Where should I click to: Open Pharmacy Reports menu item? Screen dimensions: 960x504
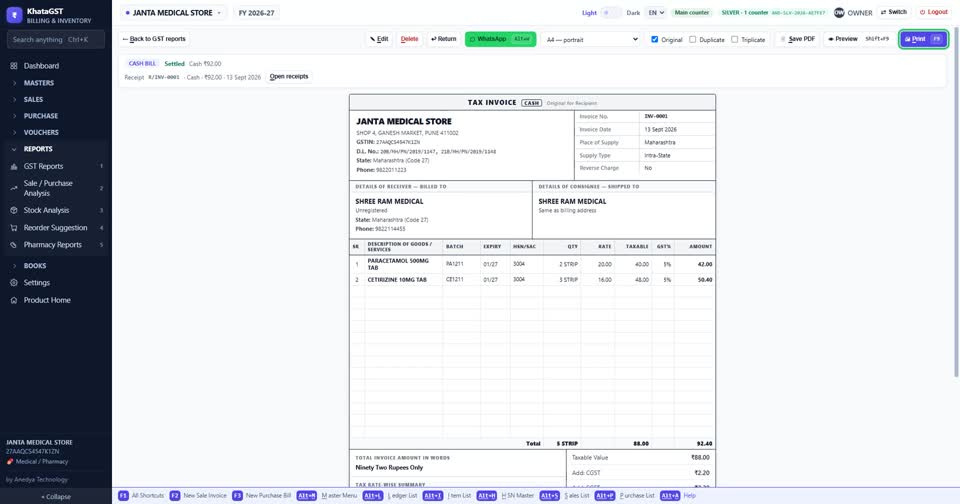point(55,244)
